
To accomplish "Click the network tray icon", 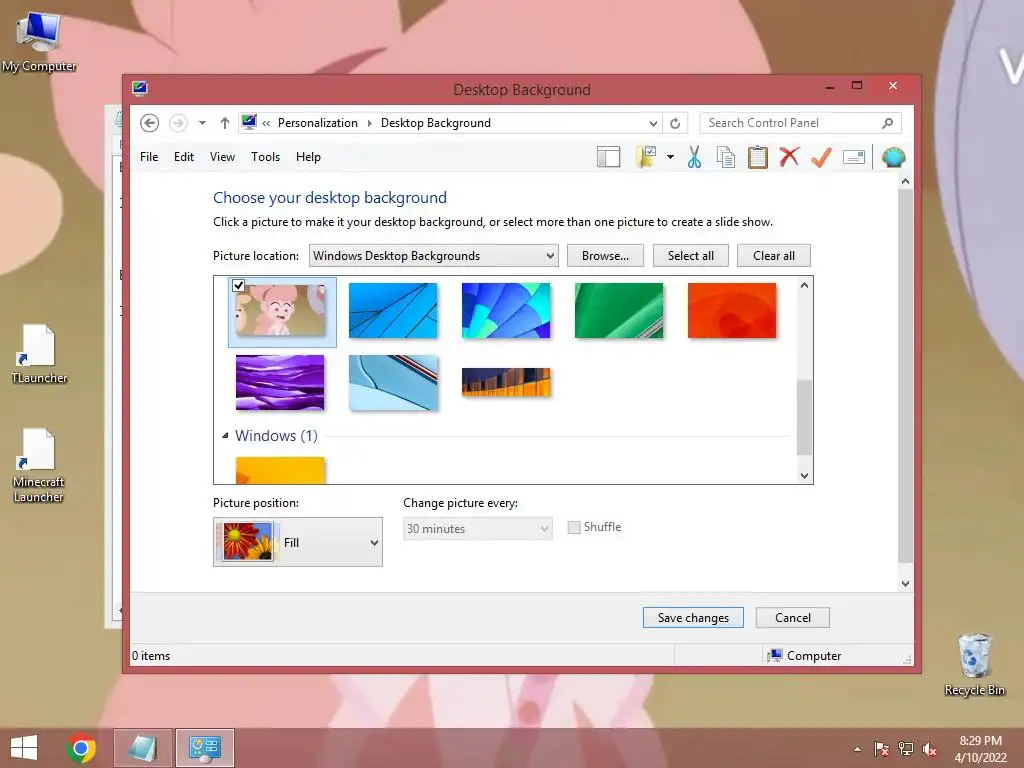I will 906,749.
